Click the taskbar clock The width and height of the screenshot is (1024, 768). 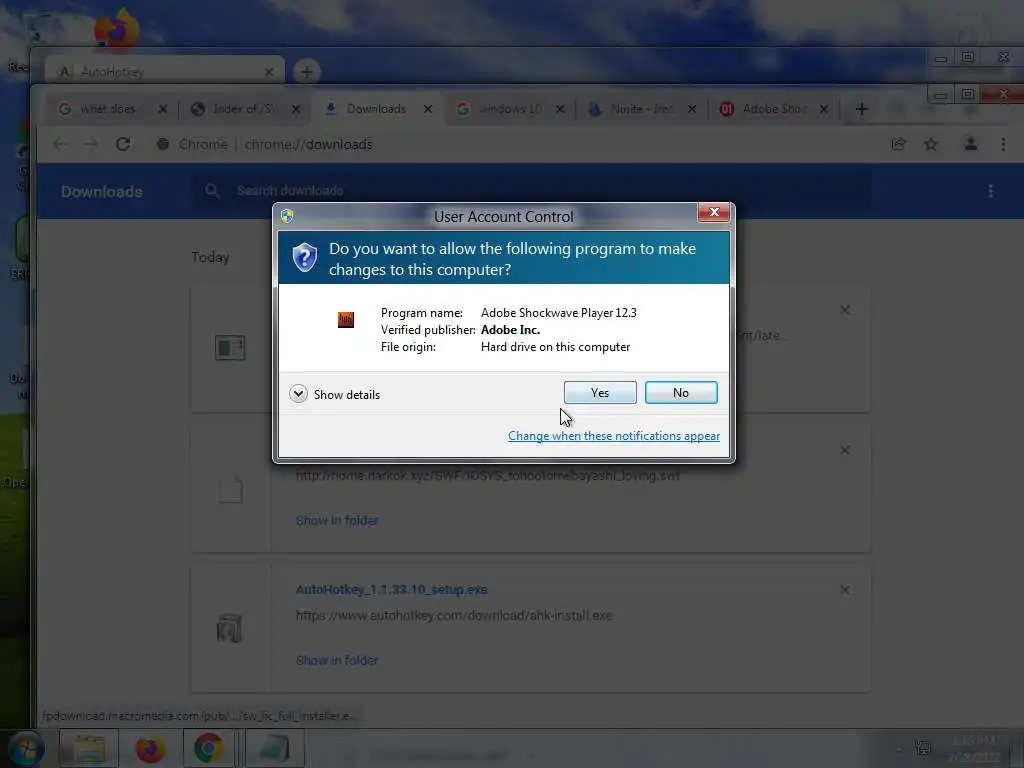click(x=974, y=748)
